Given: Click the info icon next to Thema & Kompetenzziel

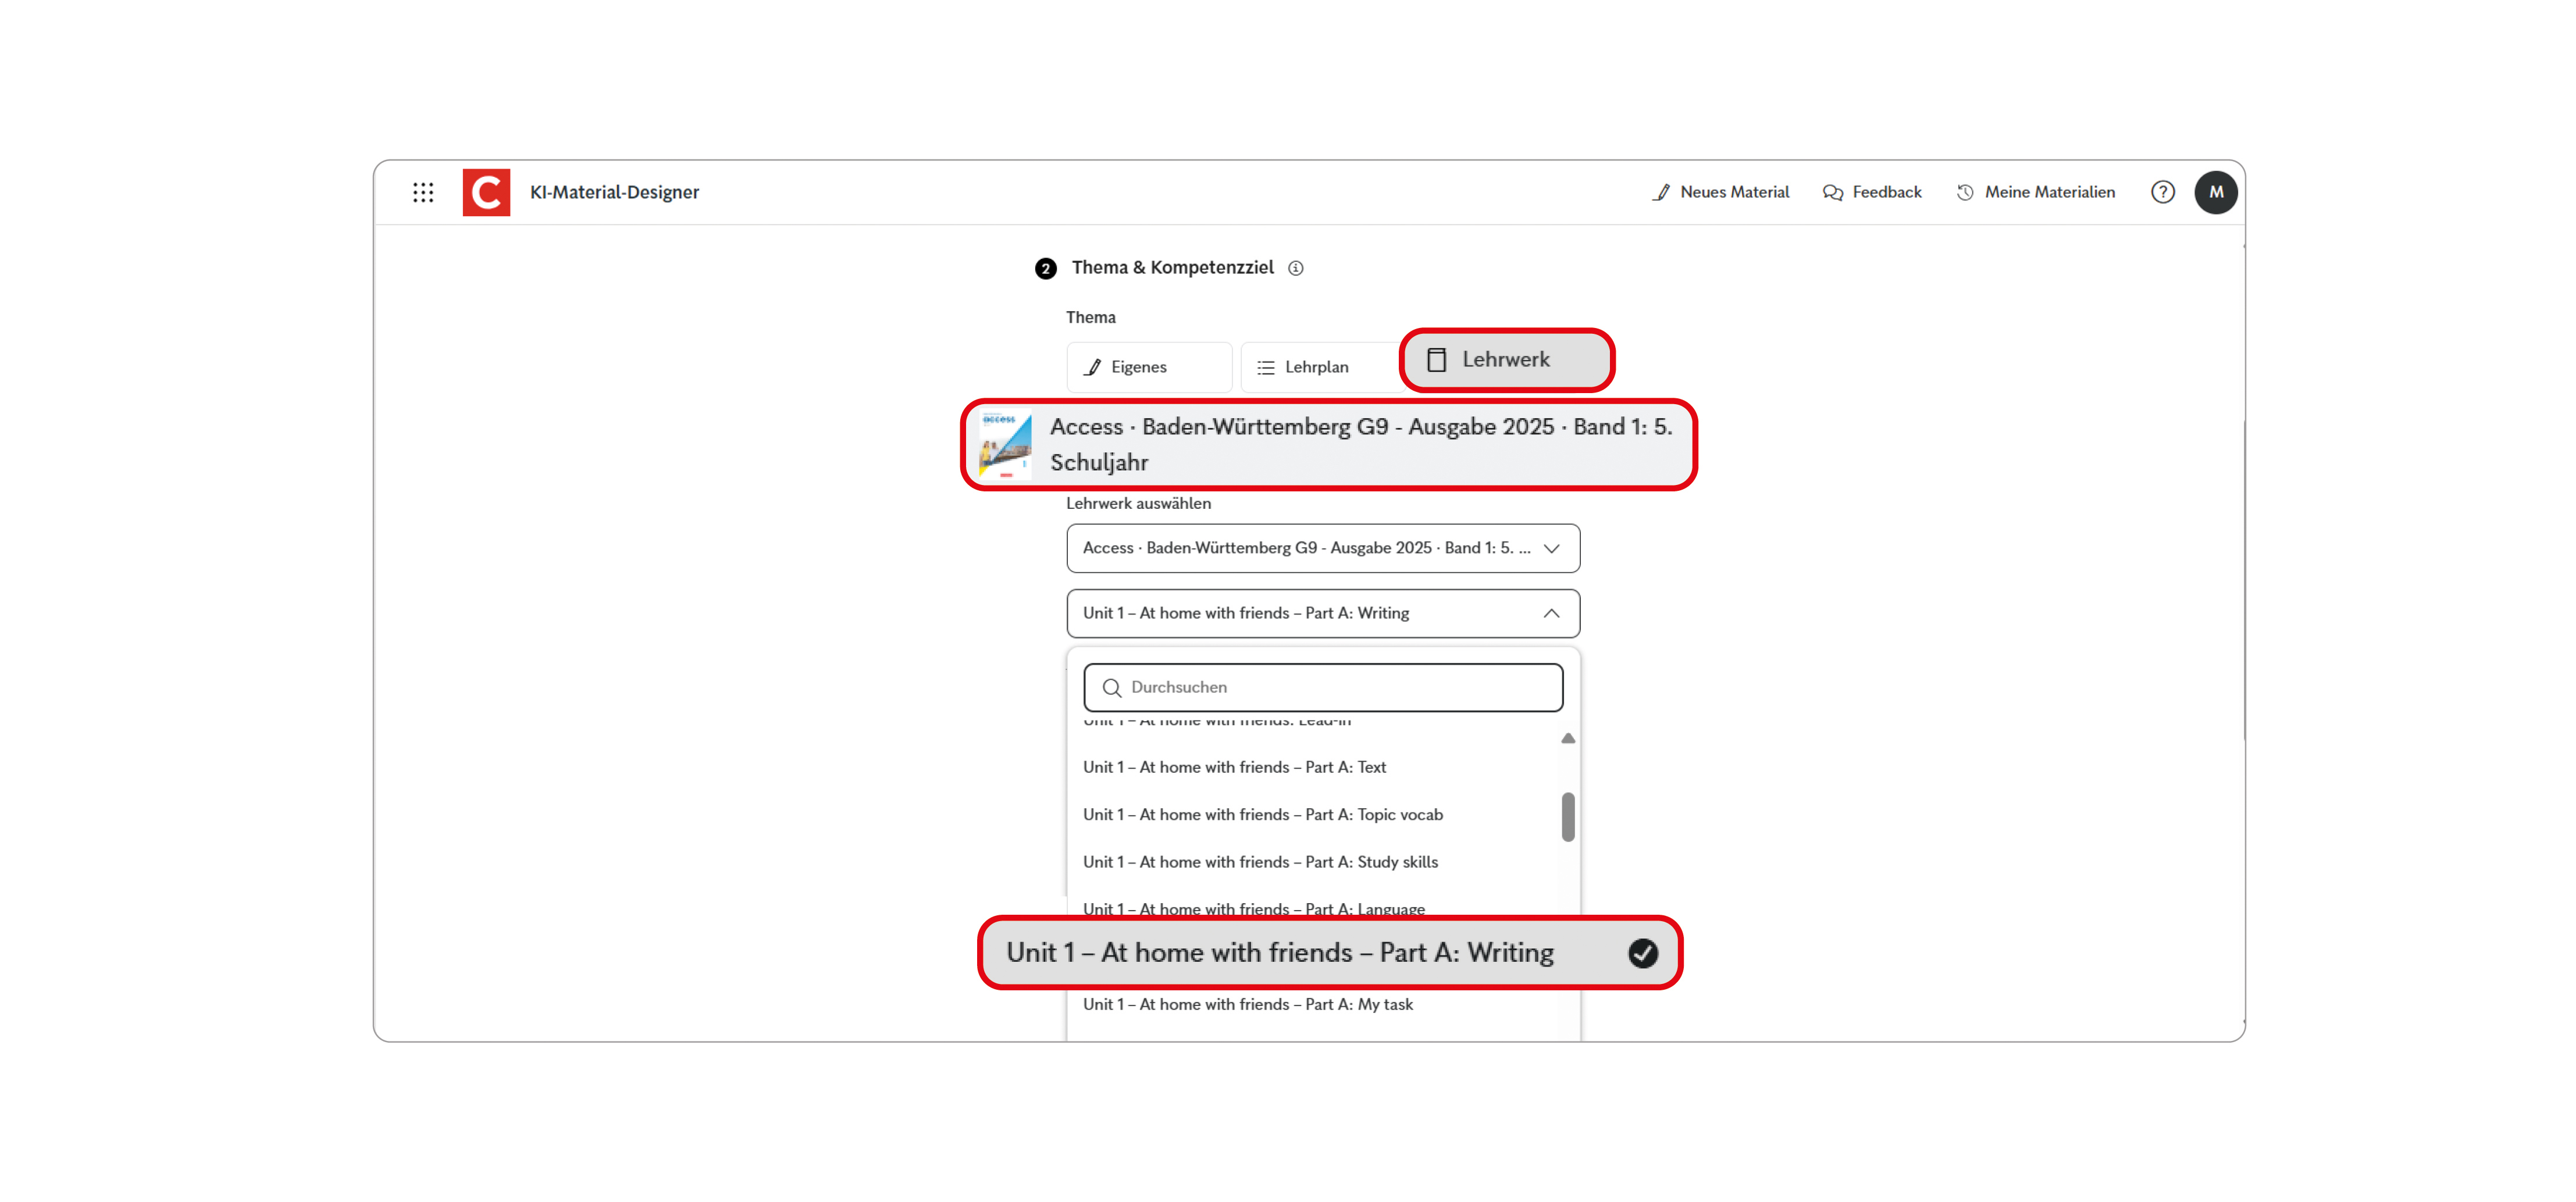Looking at the screenshot, I should [x=1295, y=268].
